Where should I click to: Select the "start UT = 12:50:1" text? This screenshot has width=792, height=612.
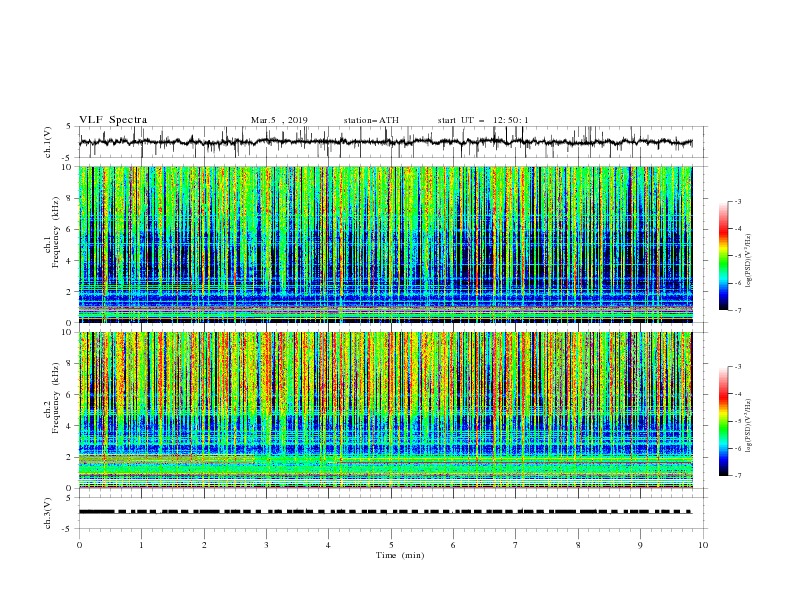pos(483,120)
